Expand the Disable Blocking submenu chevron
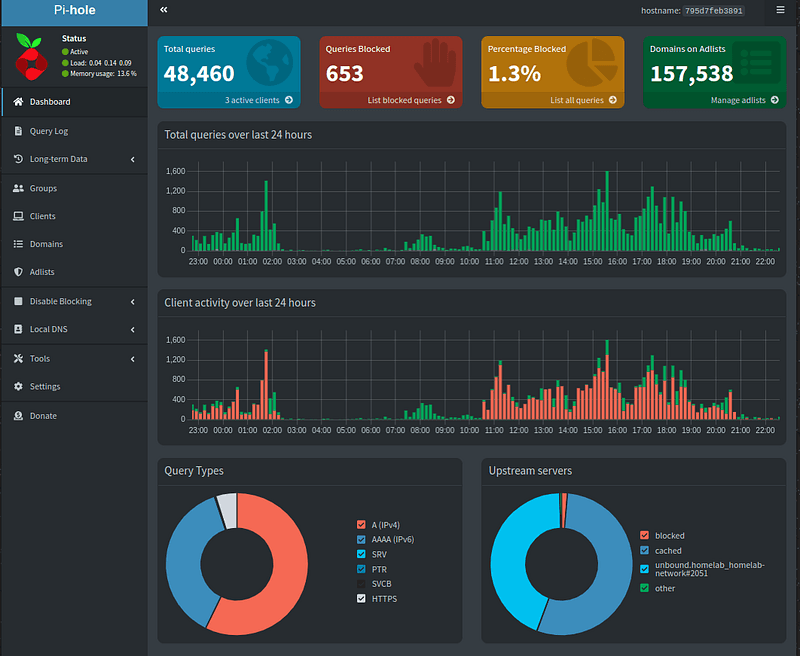Image resolution: width=800 pixels, height=656 pixels. [x=133, y=301]
